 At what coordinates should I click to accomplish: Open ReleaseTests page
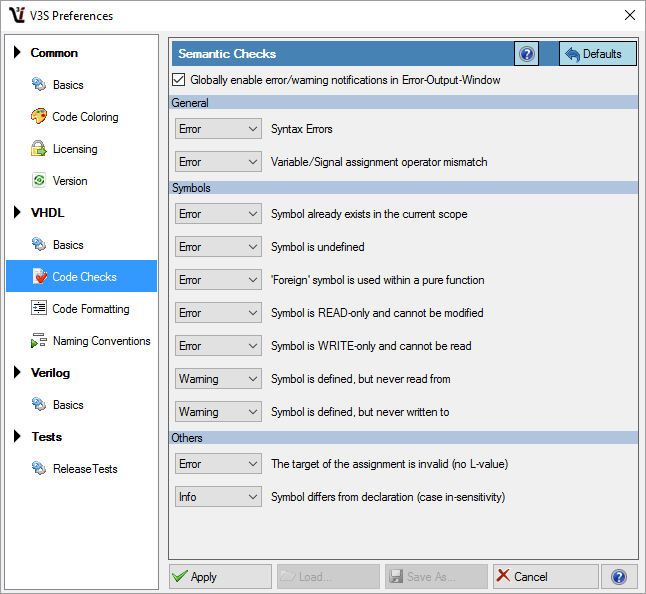[x=82, y=468]
